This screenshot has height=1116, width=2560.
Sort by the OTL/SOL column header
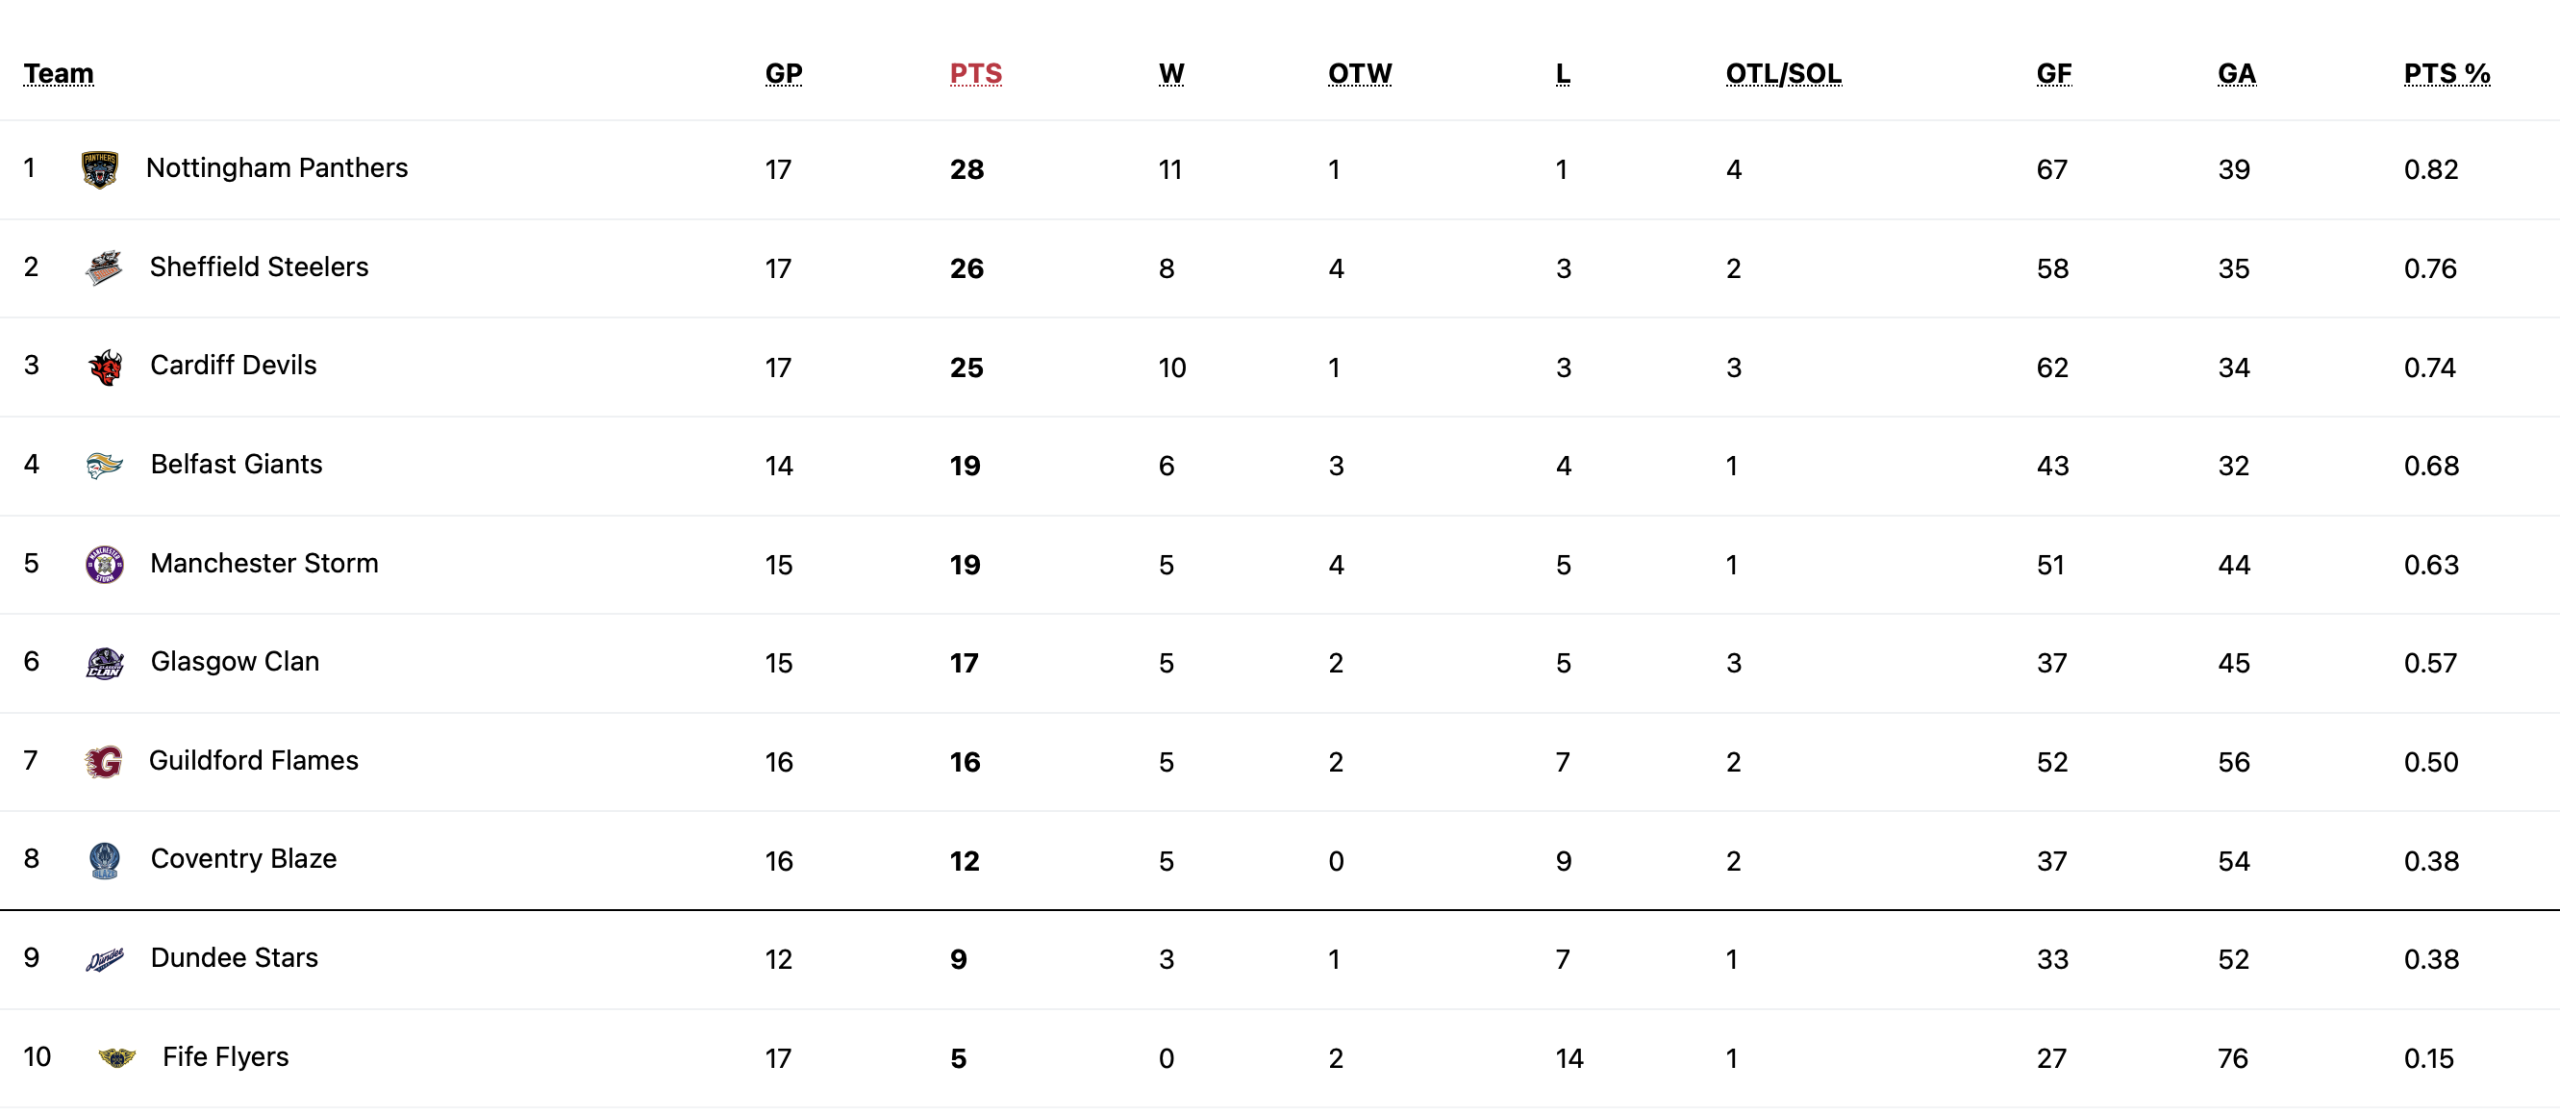tap(1783, 74)
